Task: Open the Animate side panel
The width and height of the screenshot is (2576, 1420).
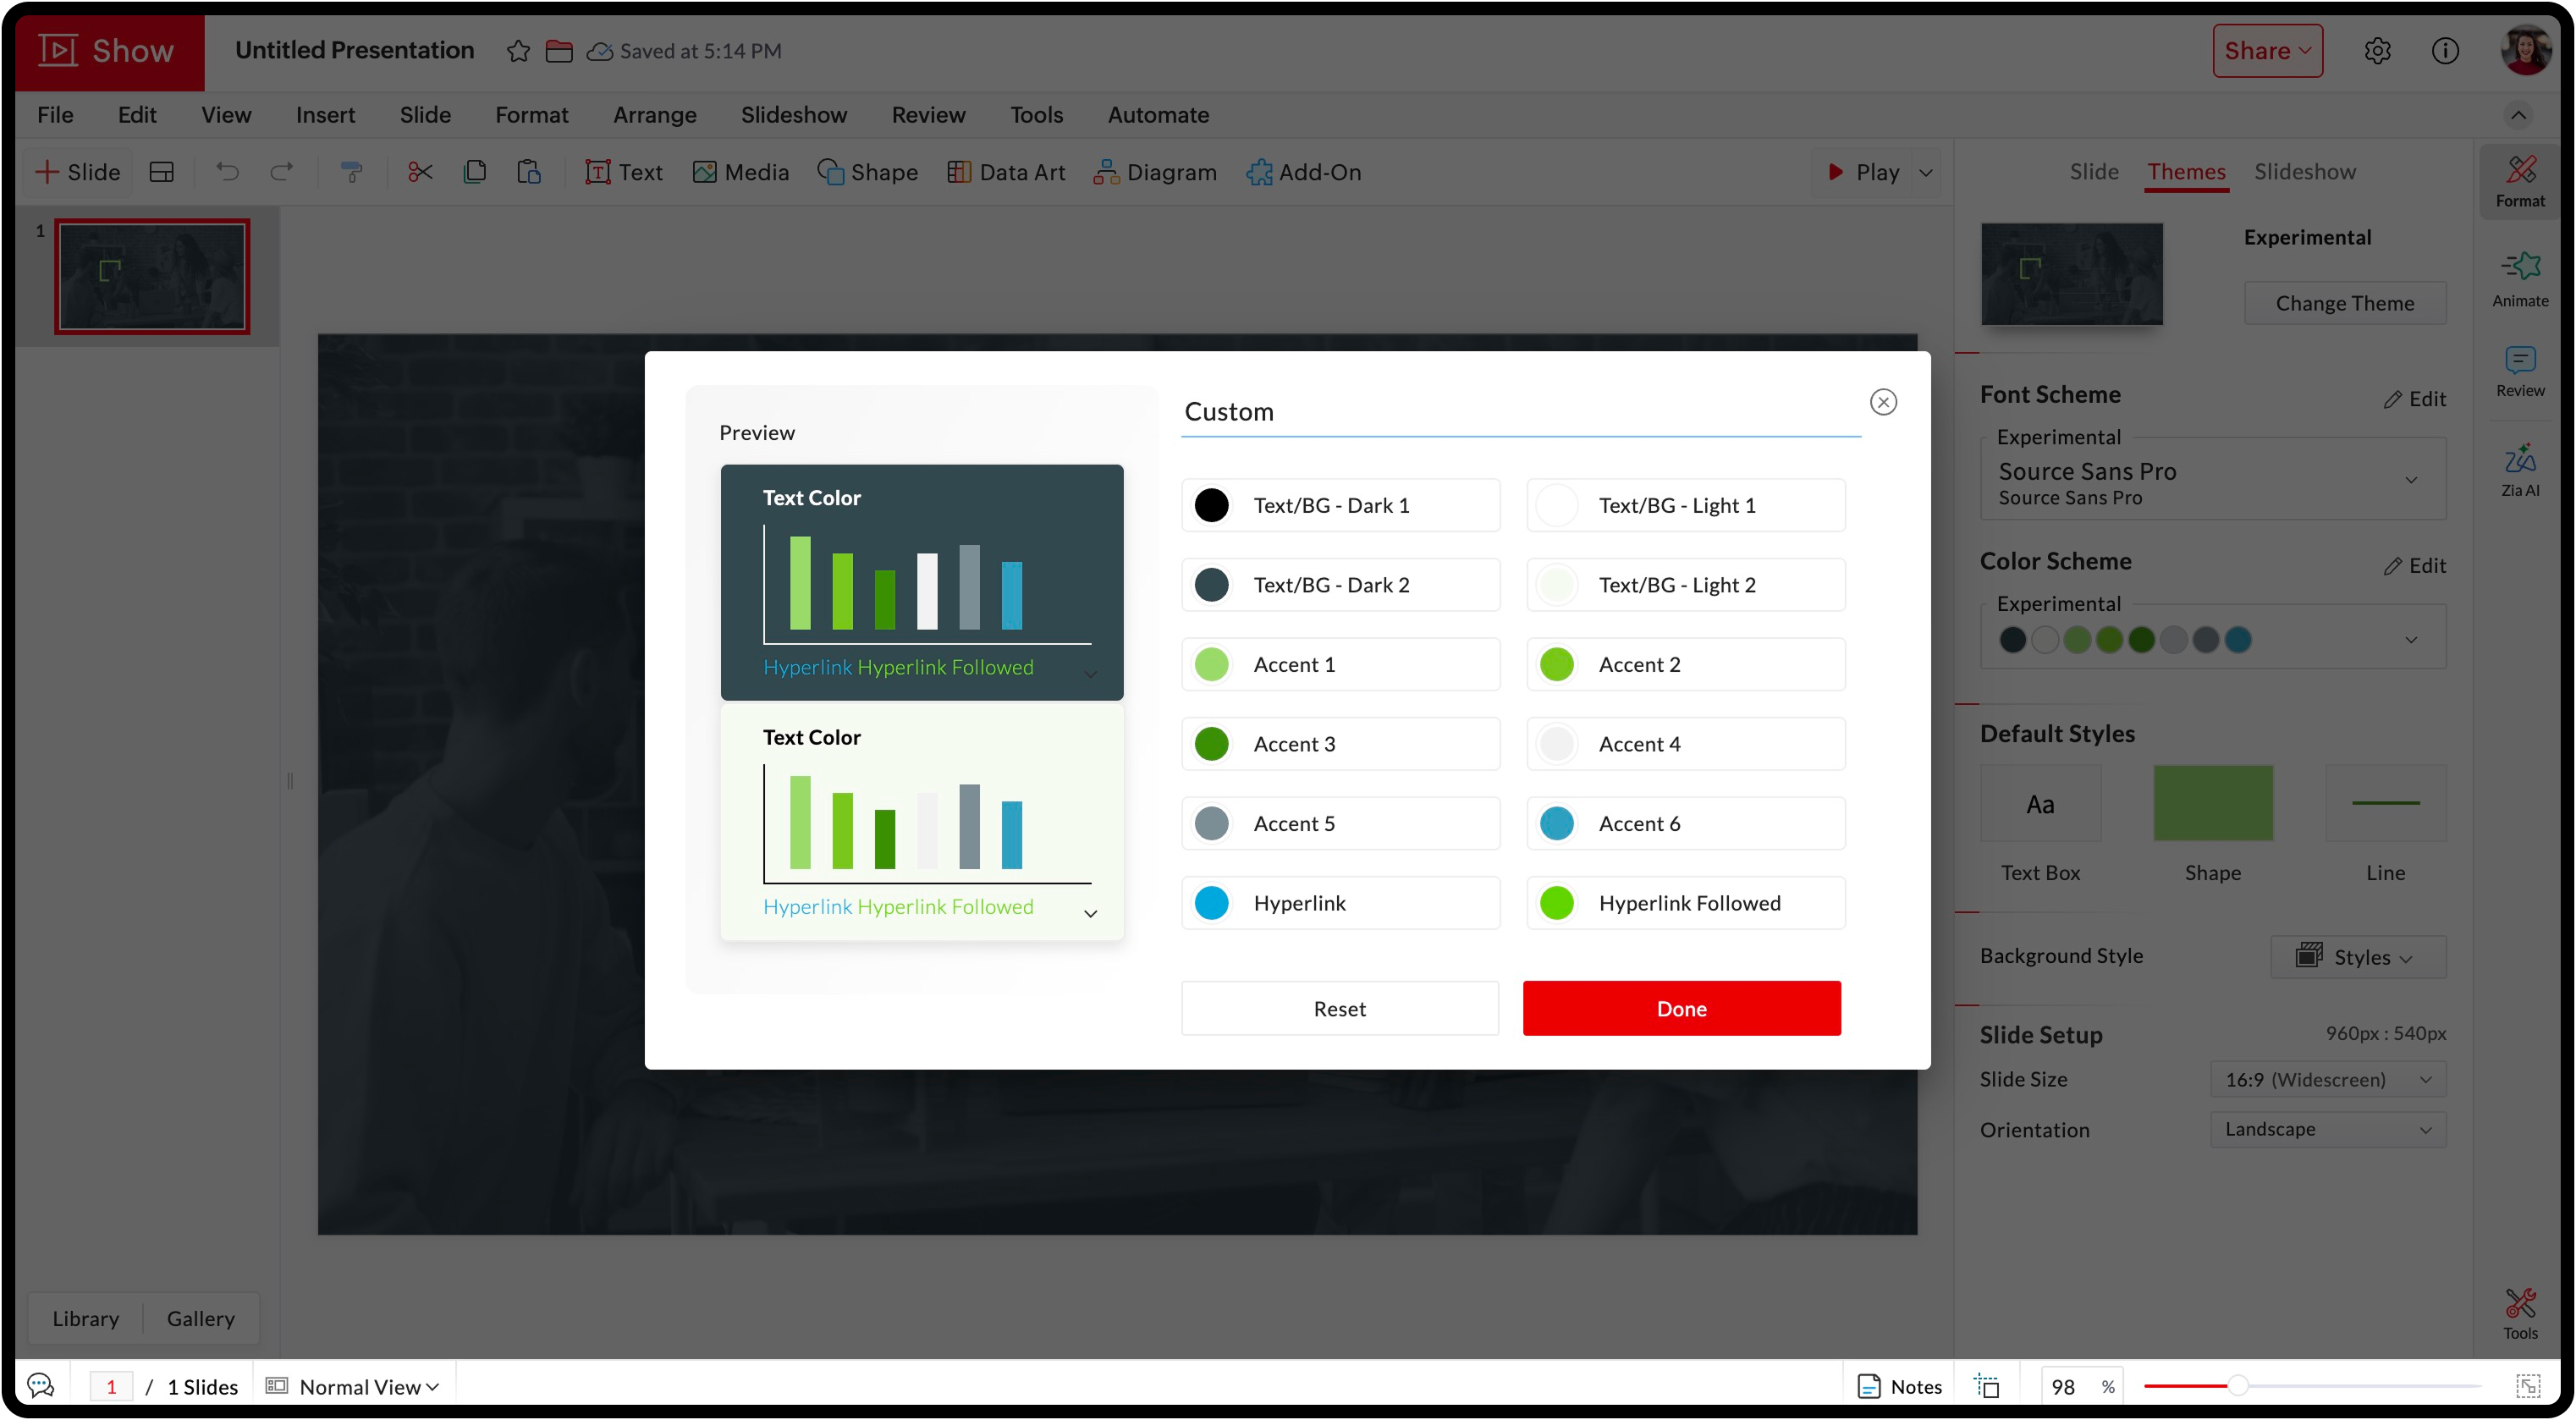Action: pyautogui.click(x=2519, y=279)
